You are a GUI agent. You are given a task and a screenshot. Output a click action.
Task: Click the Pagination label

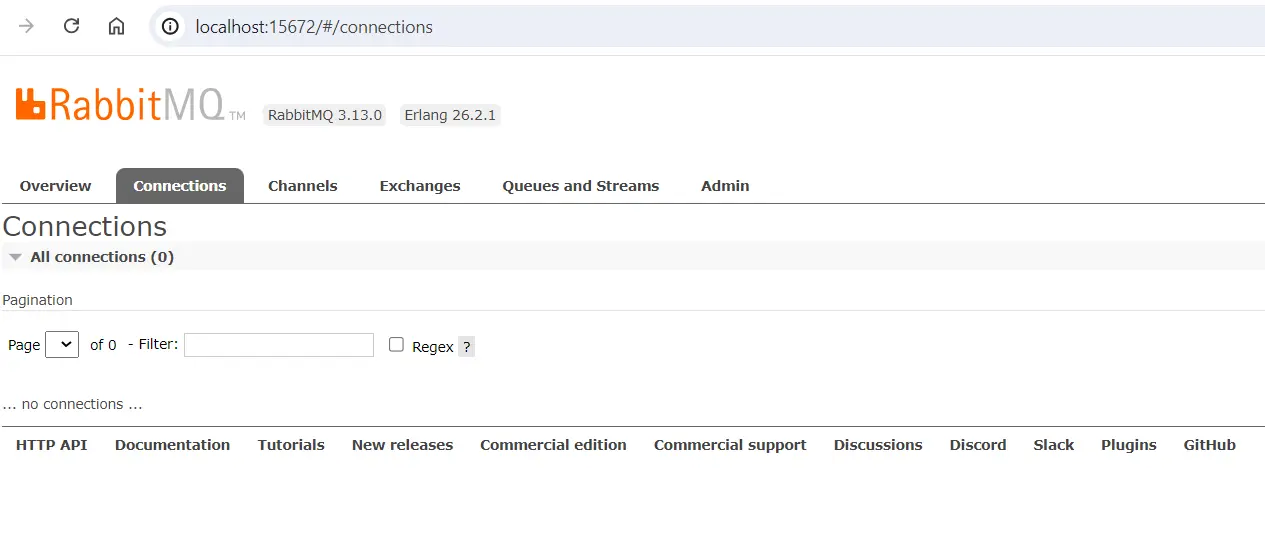pyautogui.click(x=38, y=300)
